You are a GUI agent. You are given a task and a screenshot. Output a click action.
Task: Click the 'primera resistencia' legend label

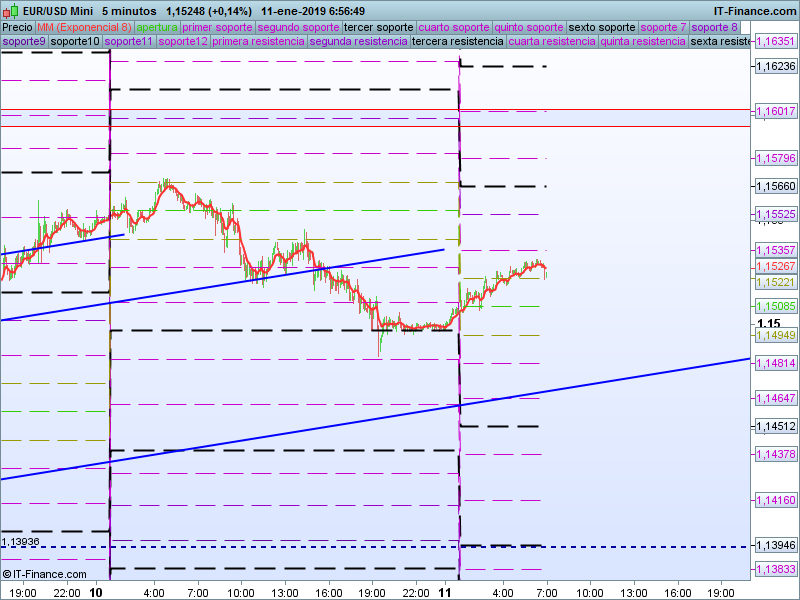(258, 42)
